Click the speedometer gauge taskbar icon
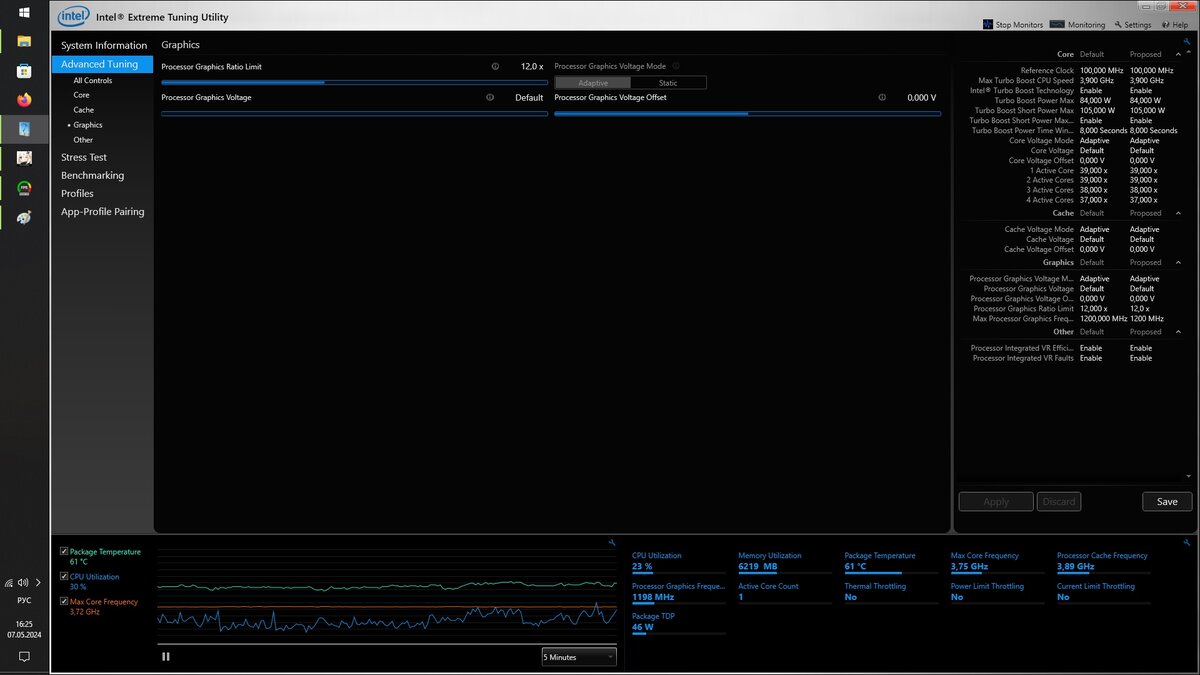 click(x=24, y=187)
